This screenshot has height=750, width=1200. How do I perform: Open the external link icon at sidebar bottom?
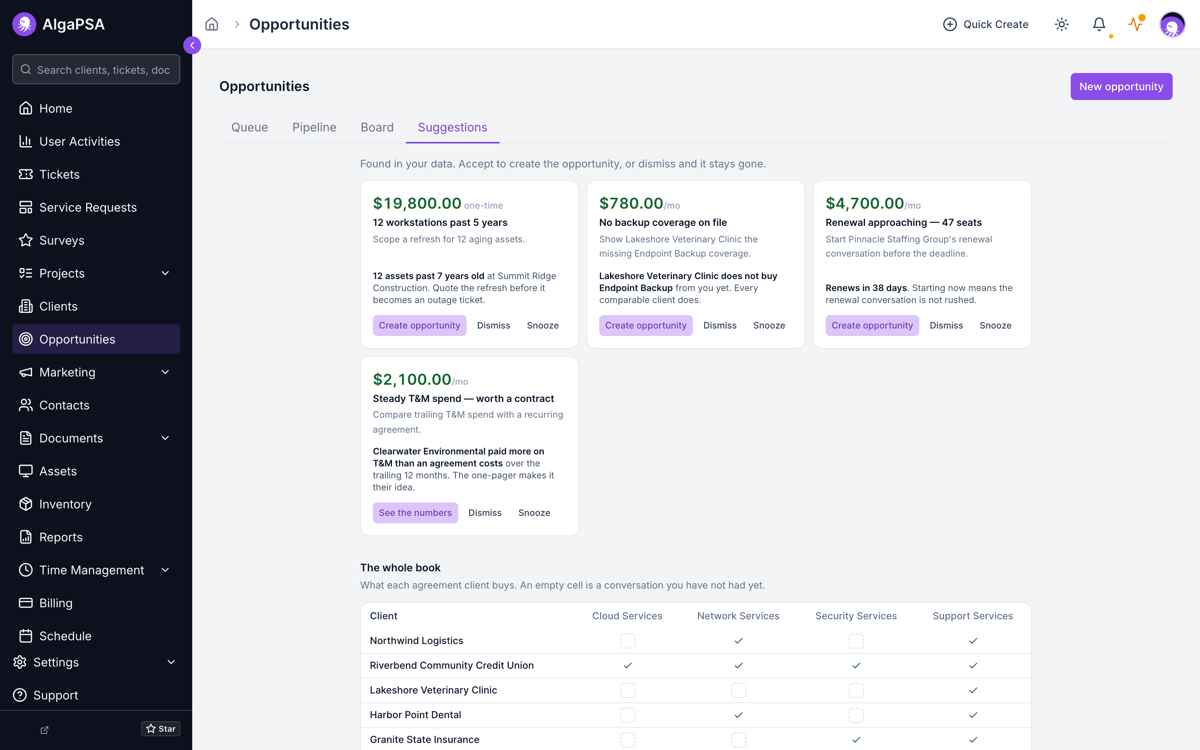click(44, 730)
